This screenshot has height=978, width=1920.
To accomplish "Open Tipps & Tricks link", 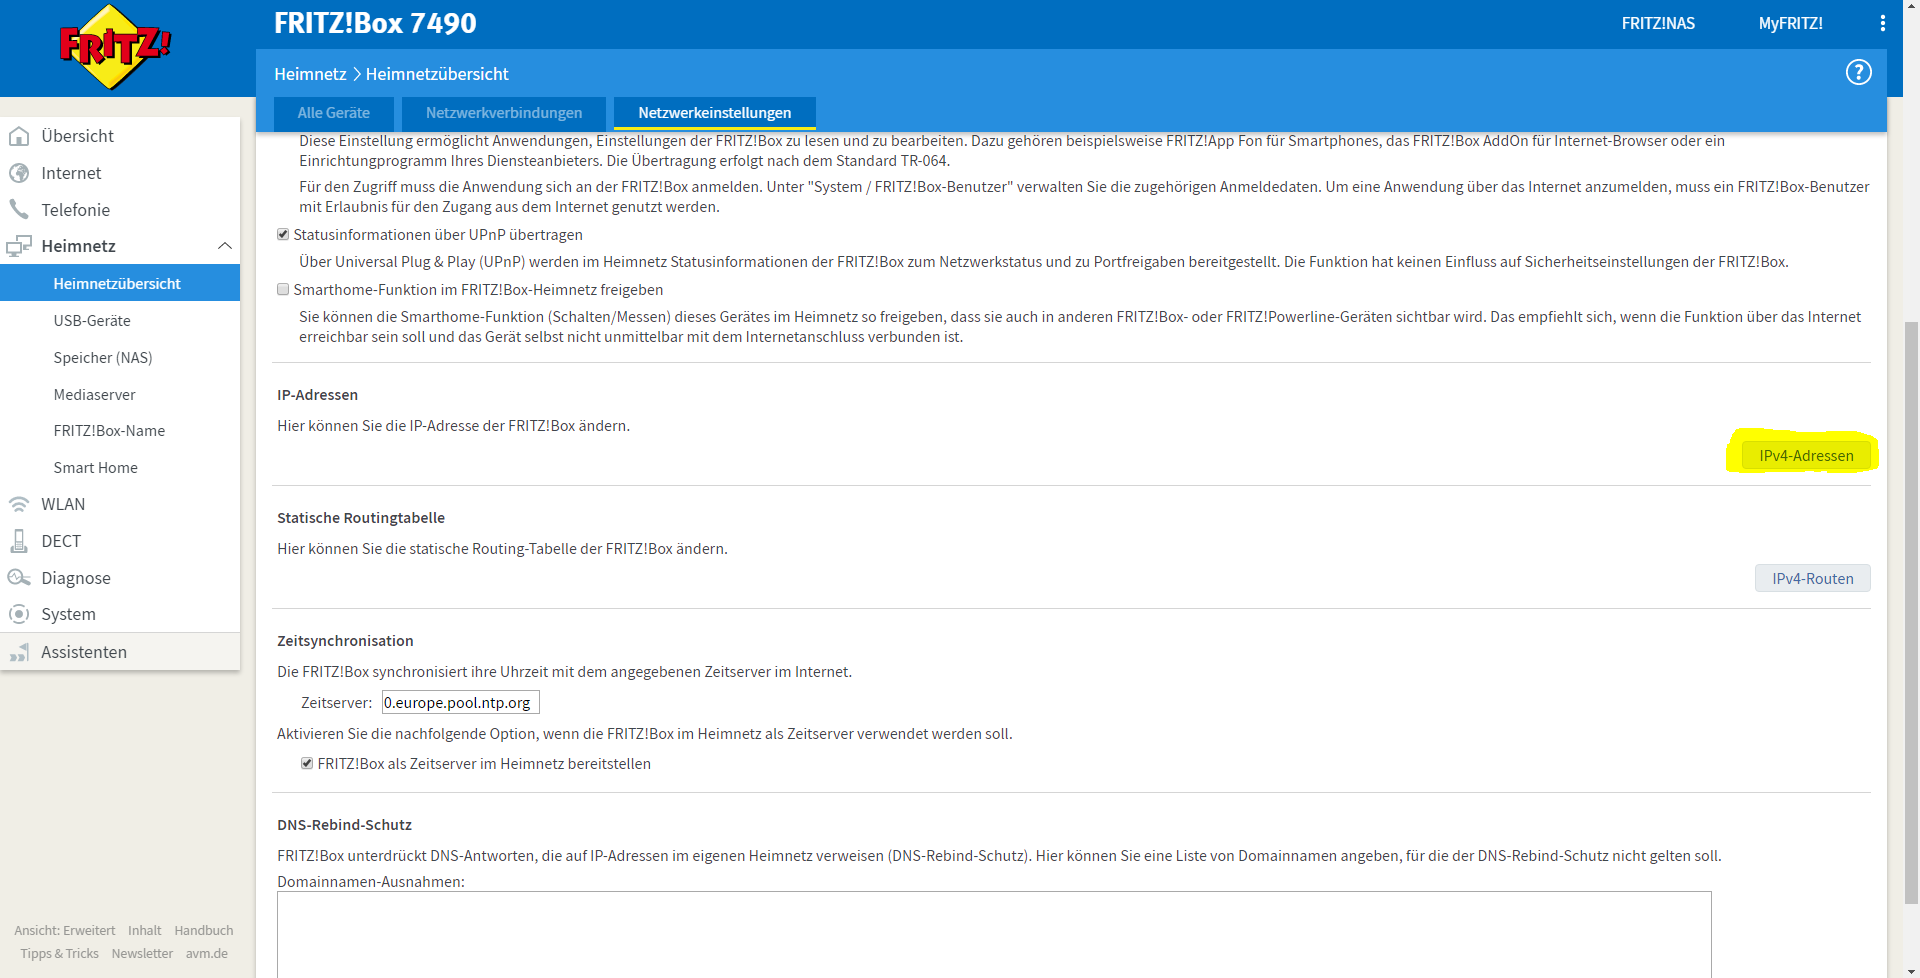I will [59, 953].
